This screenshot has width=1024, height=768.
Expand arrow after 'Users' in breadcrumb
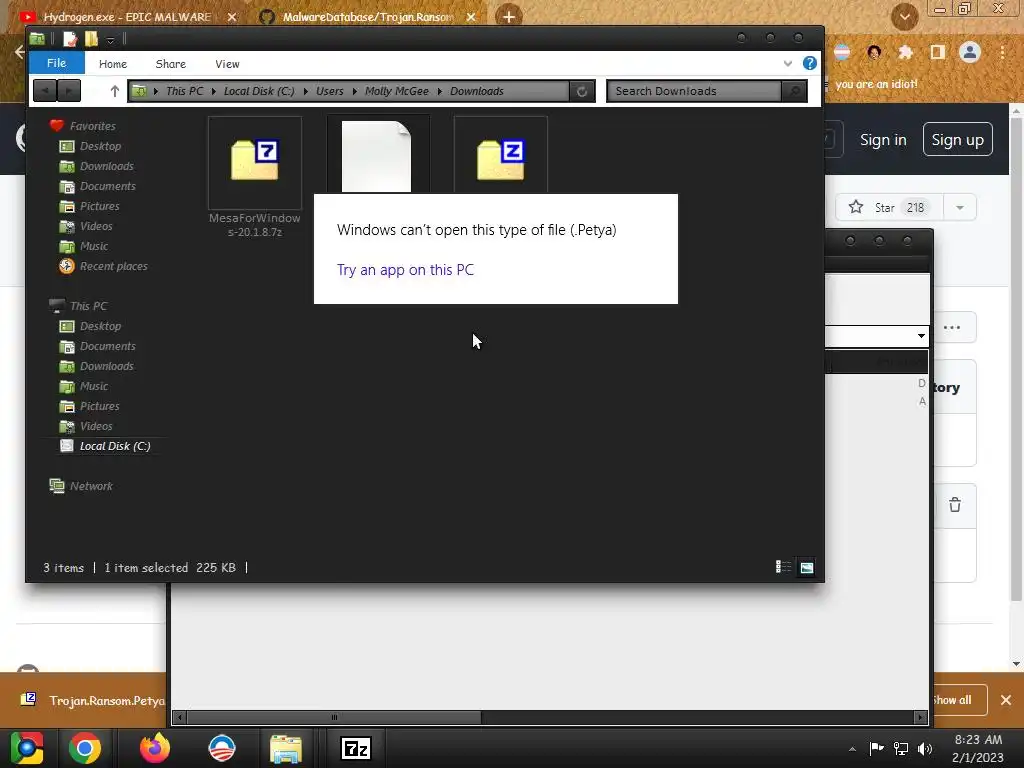pyautogui.click(x=355, y=91)
